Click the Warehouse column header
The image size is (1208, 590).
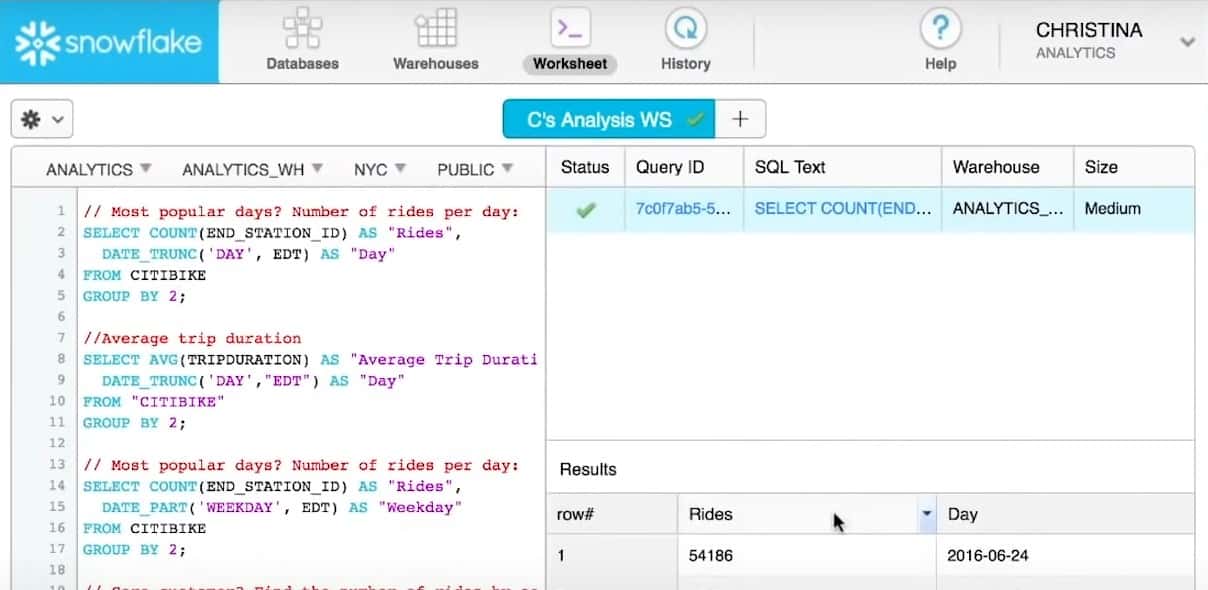pyautogui.click(x=1007, y=167)
